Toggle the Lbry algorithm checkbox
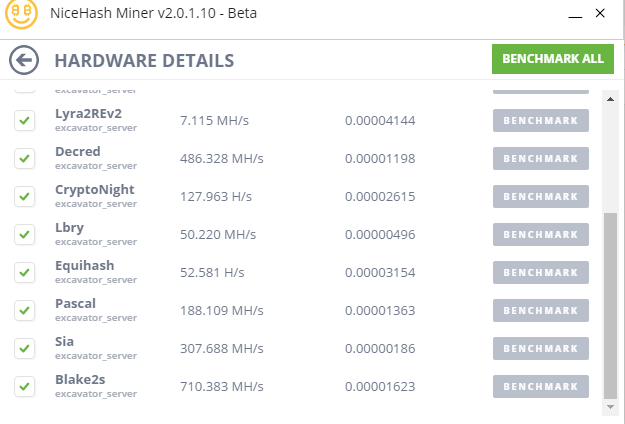 (25, 234)
